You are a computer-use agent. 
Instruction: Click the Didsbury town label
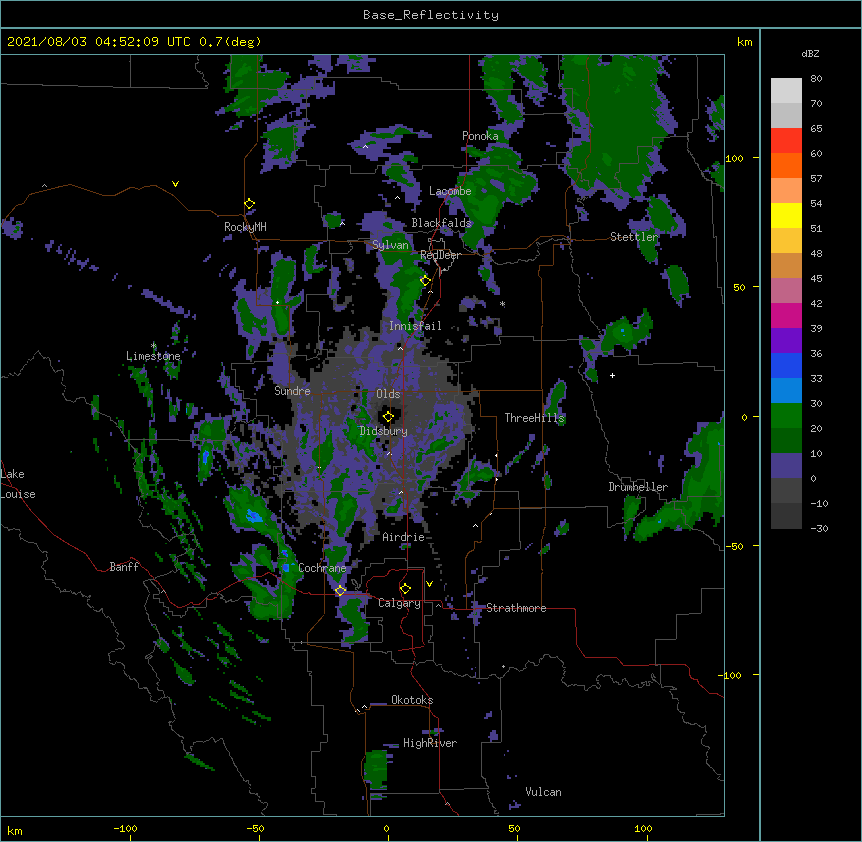pyautogui.click(x=383, y=431)
